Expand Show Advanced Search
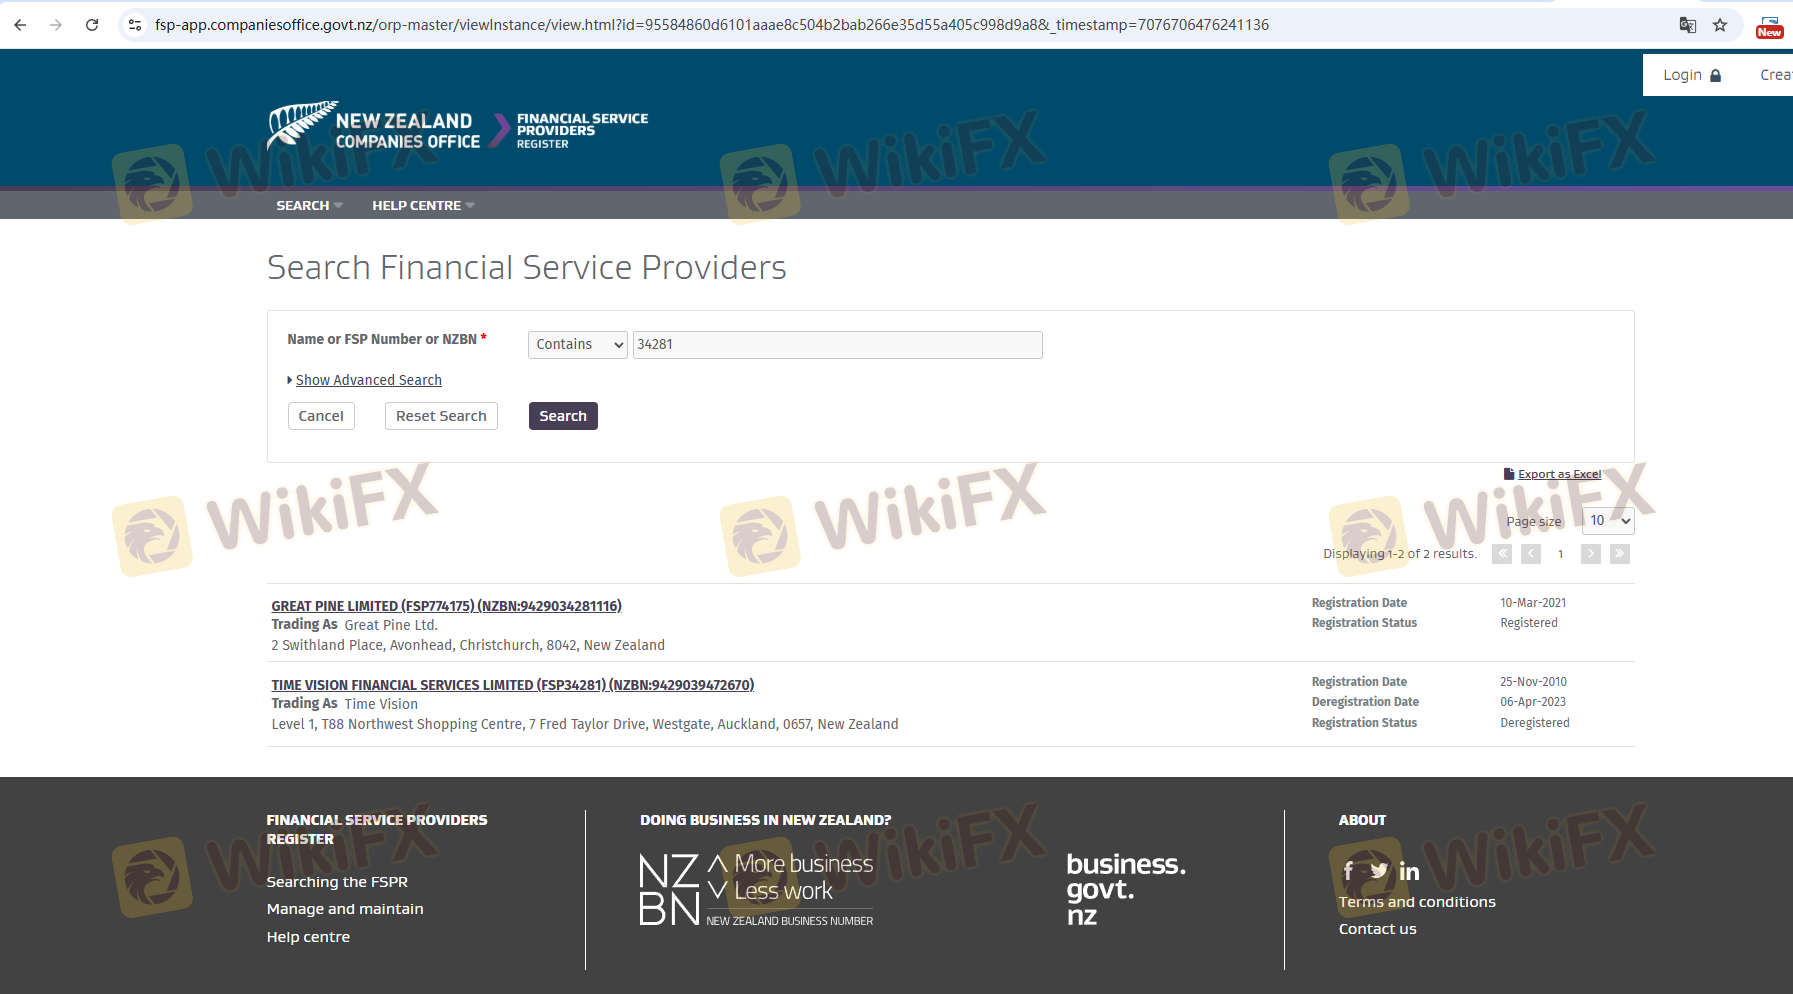The width and height of the screenshot is (1793, 994). point(368,380)
